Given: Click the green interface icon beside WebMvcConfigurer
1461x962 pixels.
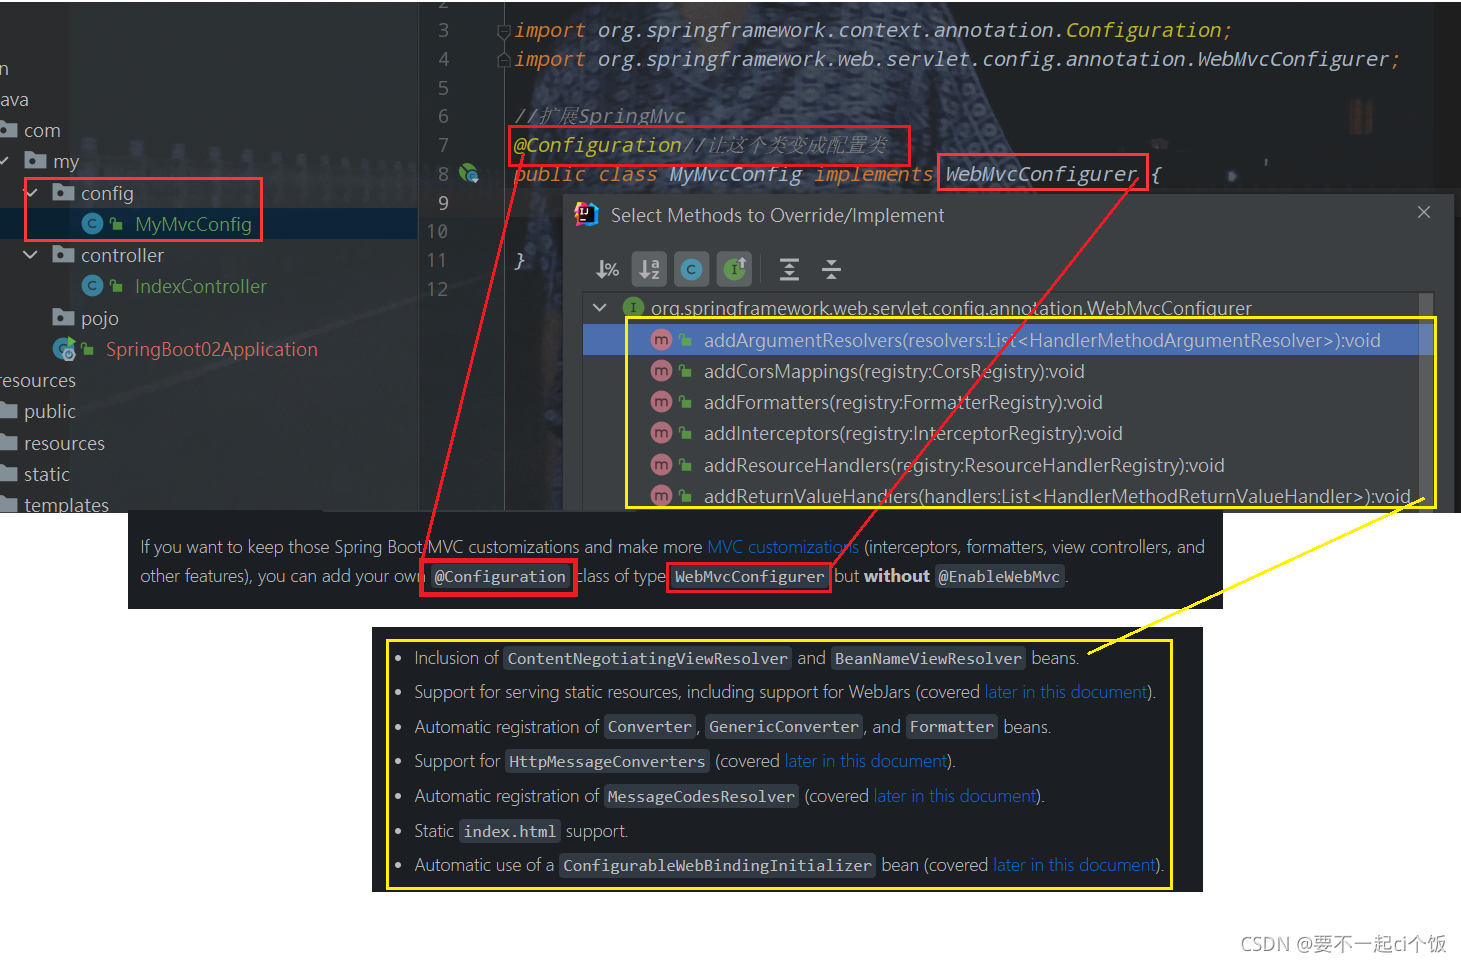Looking at the screenshot, I should pyautogui.click(x=633, y=307).
